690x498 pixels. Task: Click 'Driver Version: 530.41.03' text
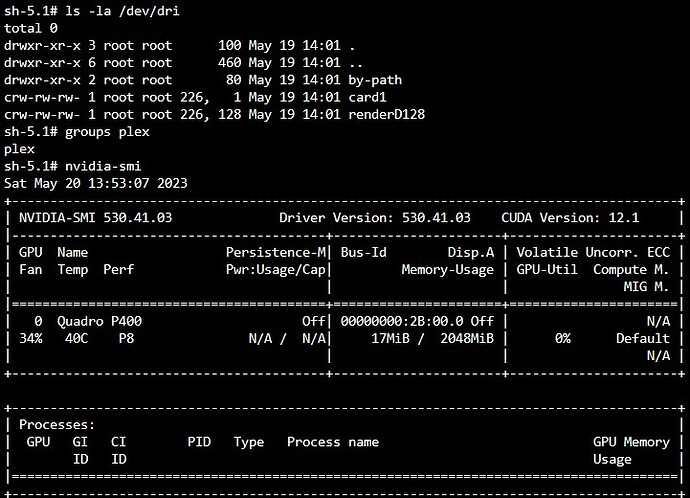[x=375, y=218]
